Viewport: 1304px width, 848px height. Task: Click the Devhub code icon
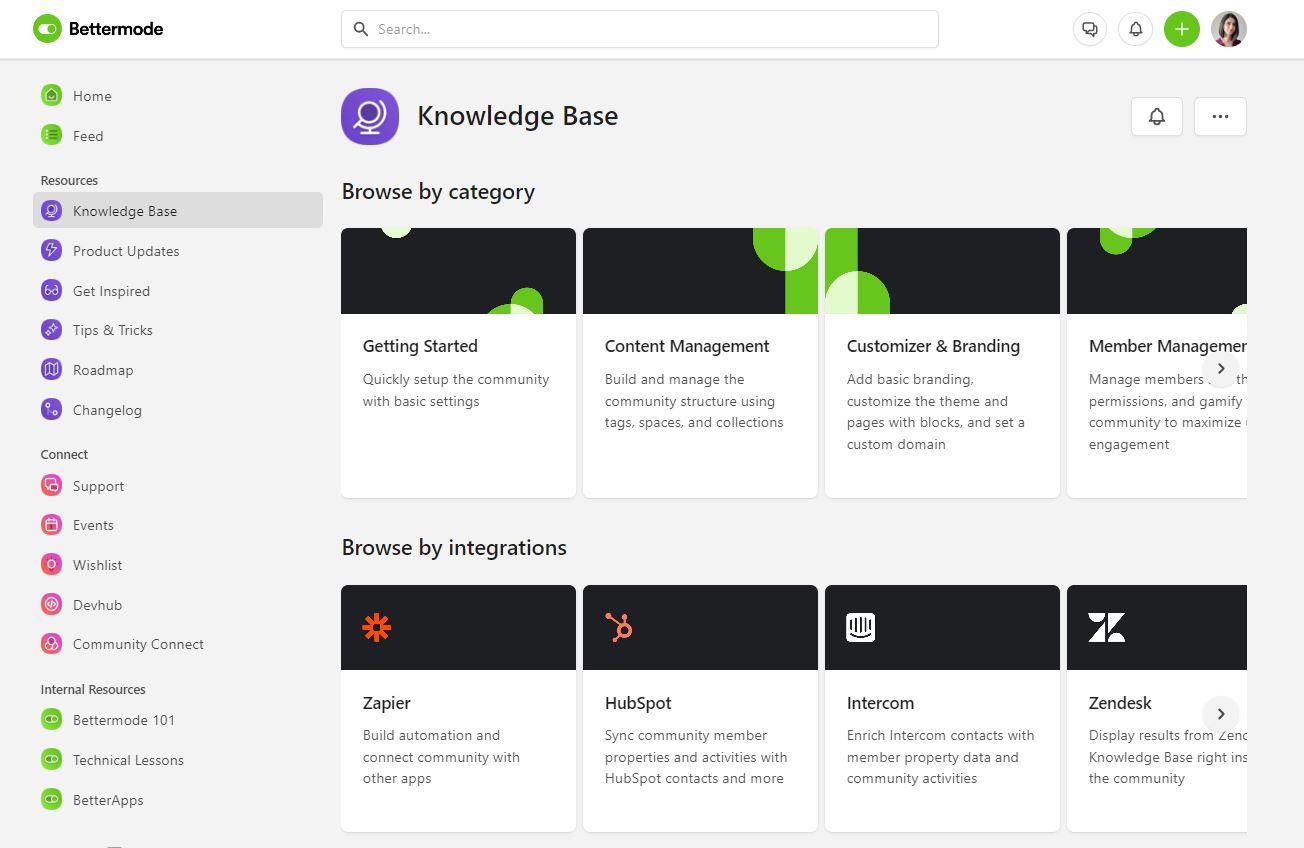[51, 605]
